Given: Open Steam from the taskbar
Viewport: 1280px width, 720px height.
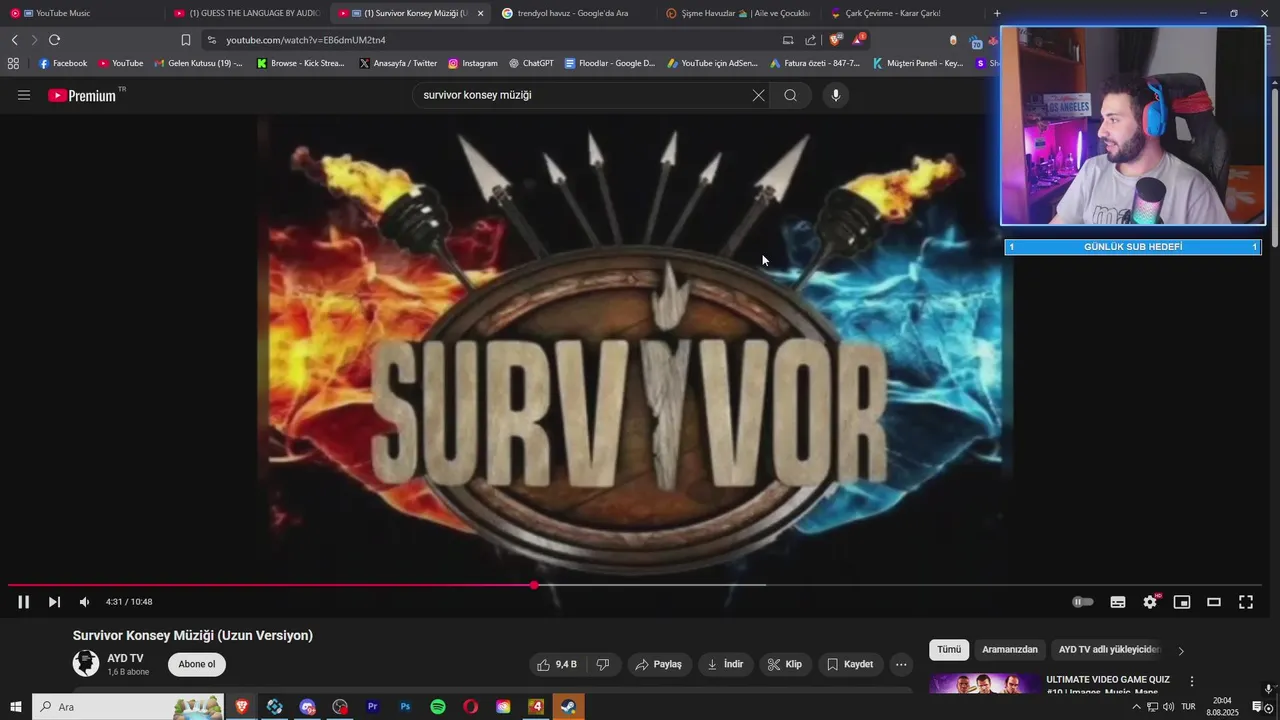Looking at the screenshot, I should [x=568, y=707].
